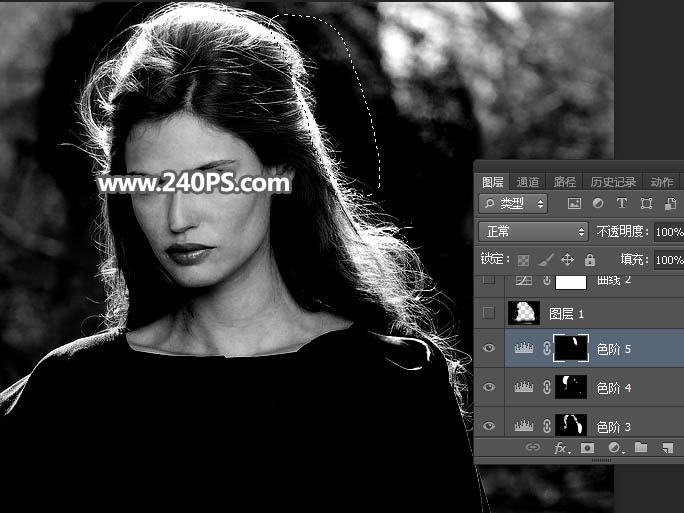Click the 不透明度 label
684x513 pixels.
coord(622,231)
